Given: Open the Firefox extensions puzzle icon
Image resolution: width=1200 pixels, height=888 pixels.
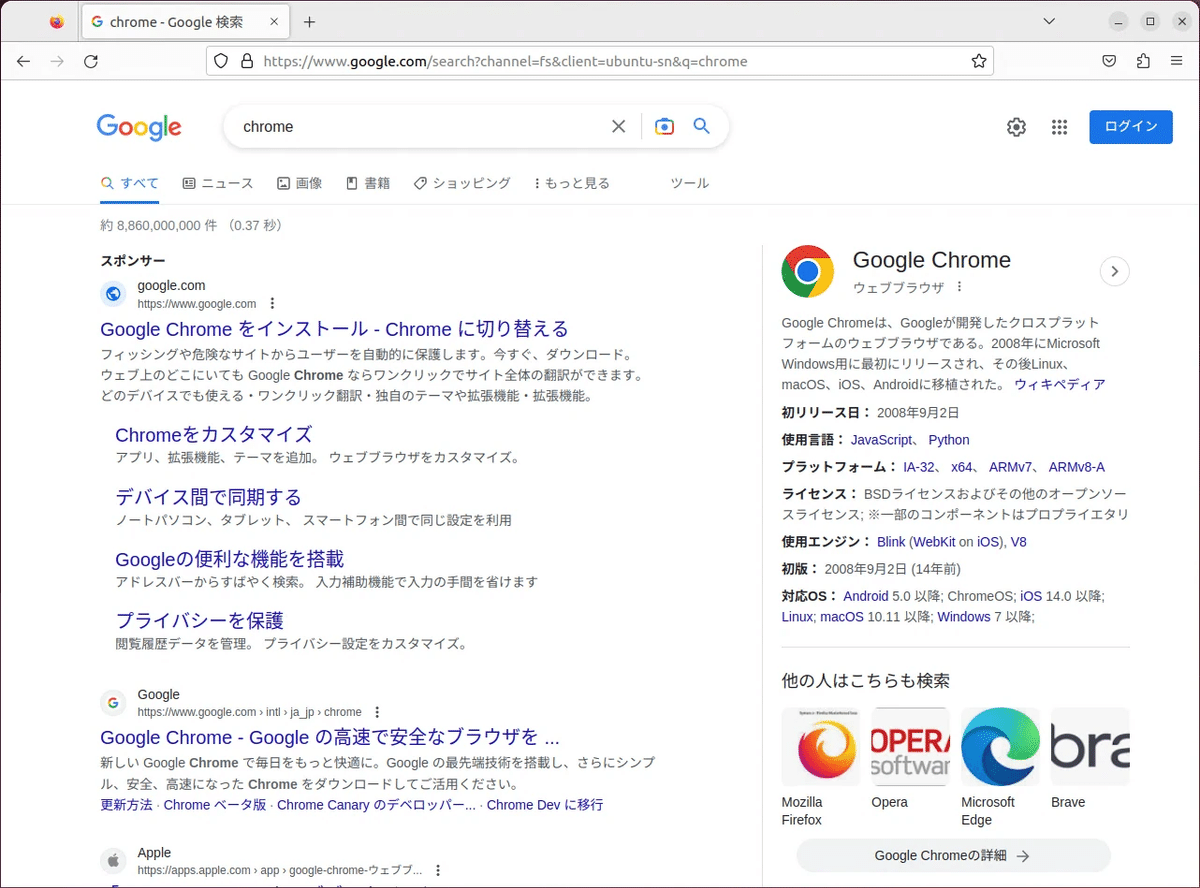Looking at the screenshot, I should click(1143, 61).
